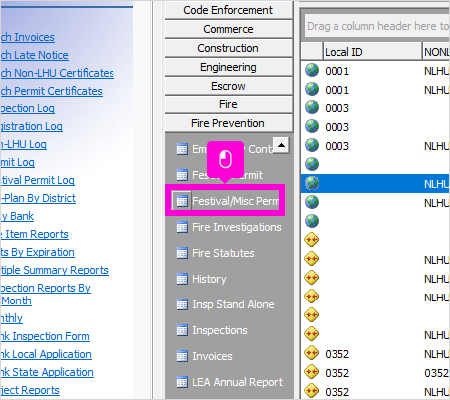Select the Insp Stand Alone table icon
Viewport: 450px width, 400px height.
pyautogui.click(x=182, y=304)
